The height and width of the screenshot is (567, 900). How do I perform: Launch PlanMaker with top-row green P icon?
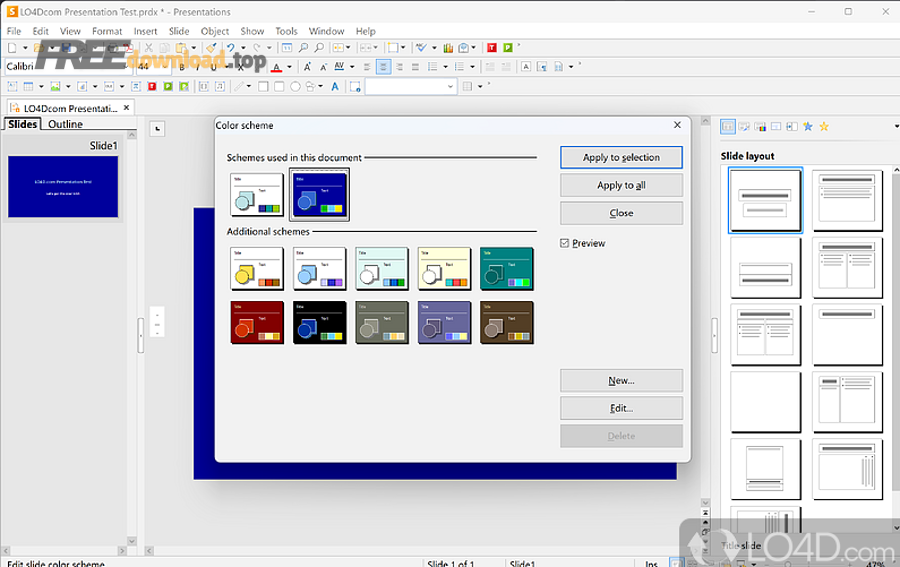[x=508, y=48]
